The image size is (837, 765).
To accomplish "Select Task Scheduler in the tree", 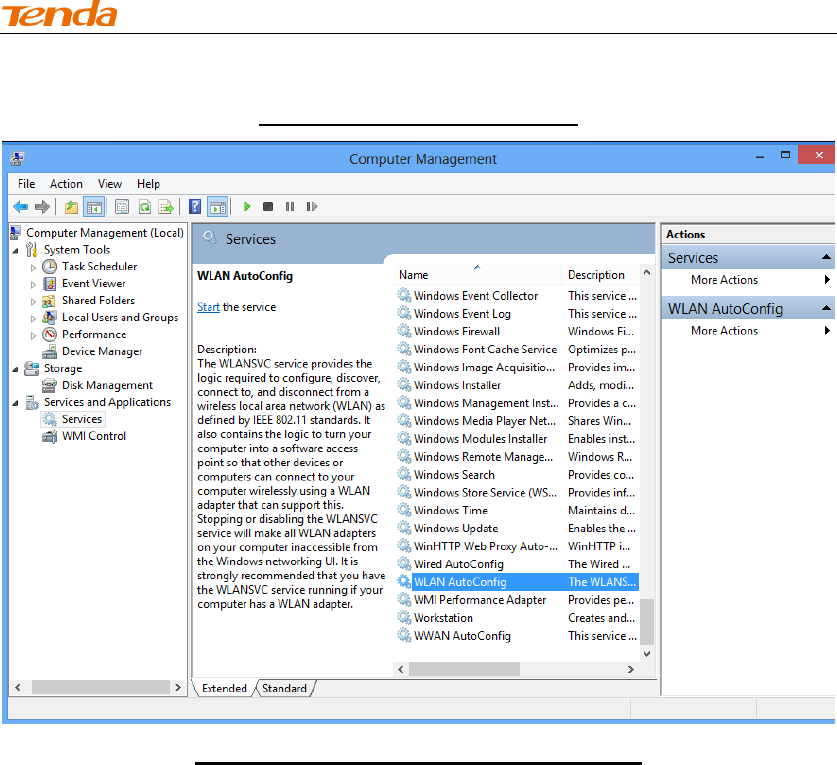I will coord(99,266).
